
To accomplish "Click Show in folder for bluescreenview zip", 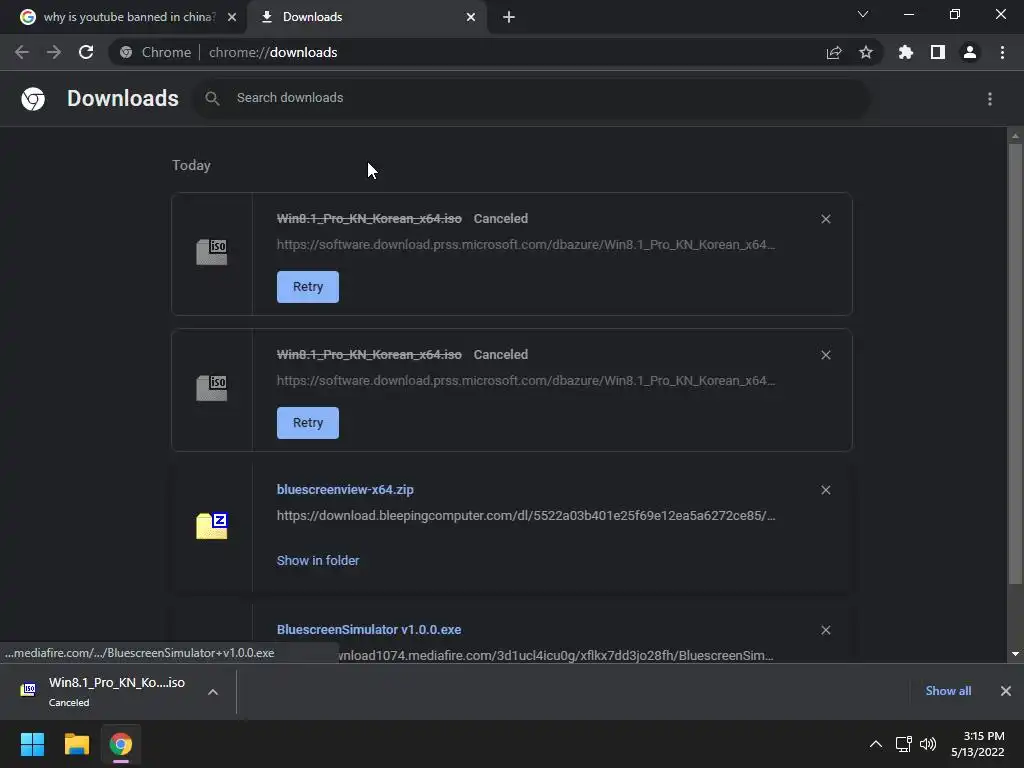I will pos(318,560).
